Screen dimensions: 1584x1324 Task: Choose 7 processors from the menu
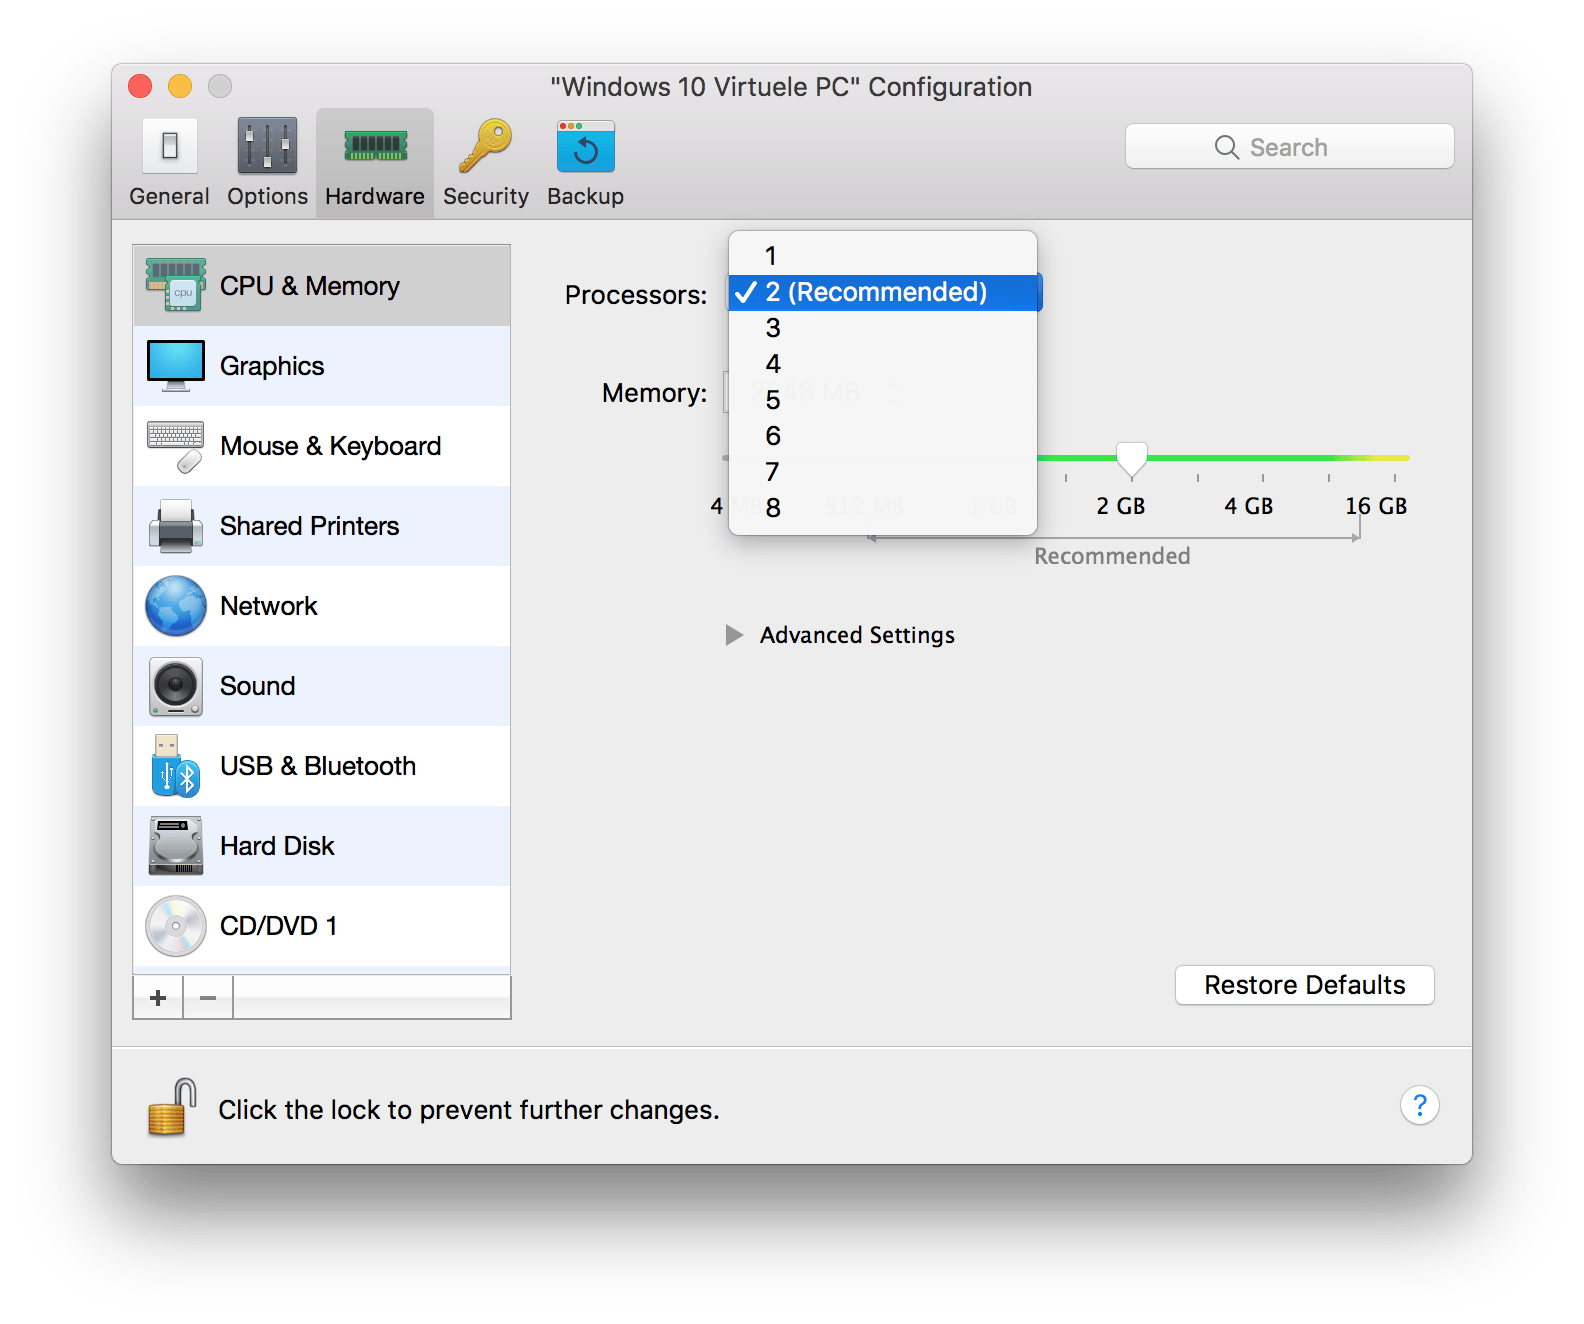(x=883, y=472)
